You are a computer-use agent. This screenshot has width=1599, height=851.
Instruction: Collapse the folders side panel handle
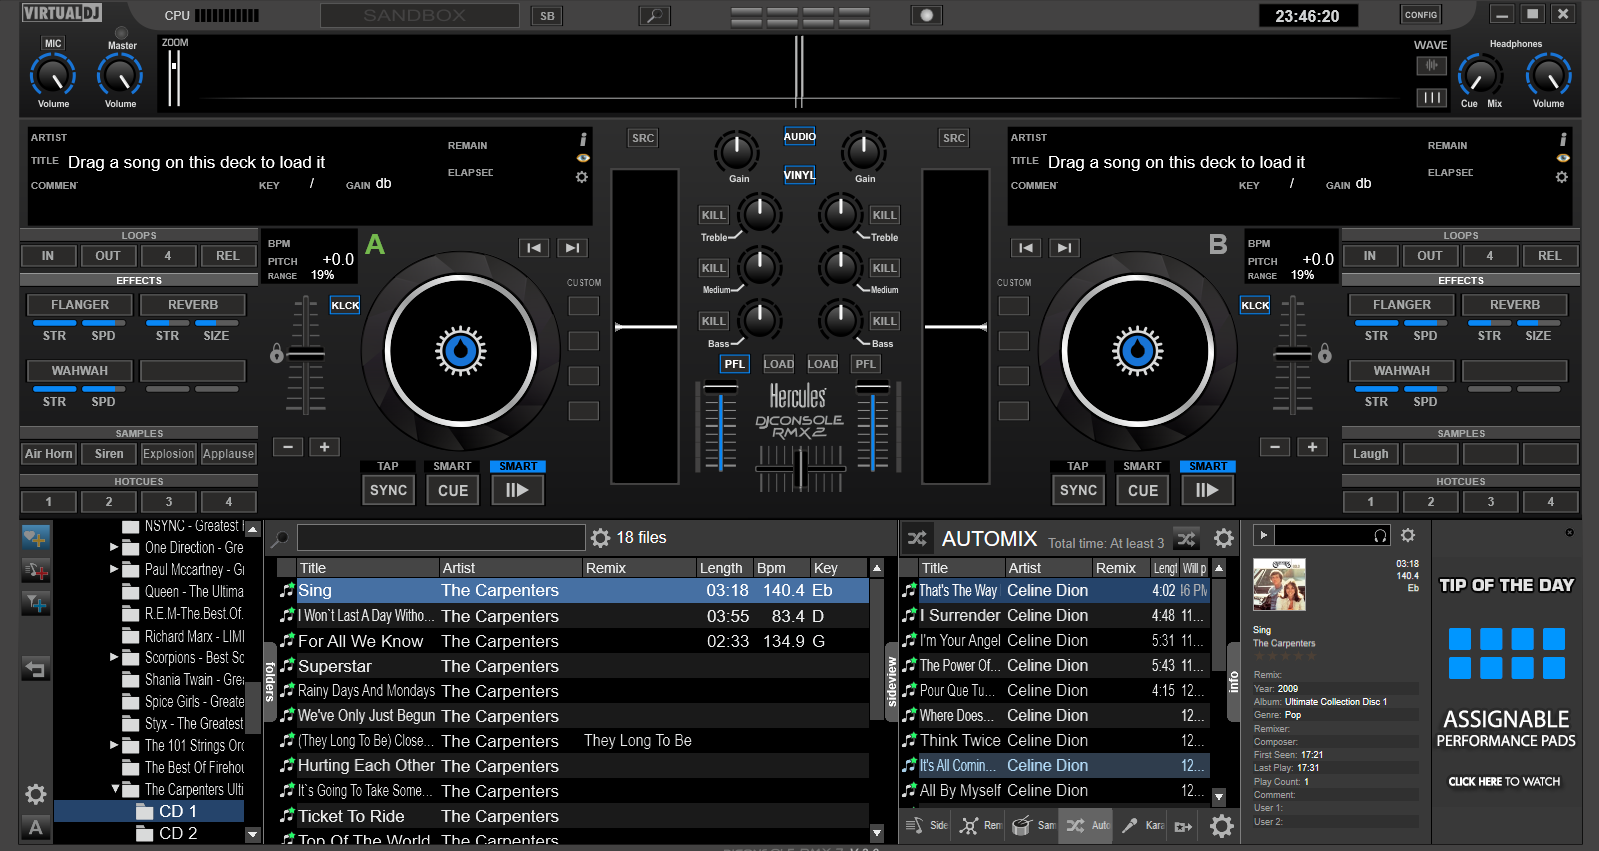270,680
